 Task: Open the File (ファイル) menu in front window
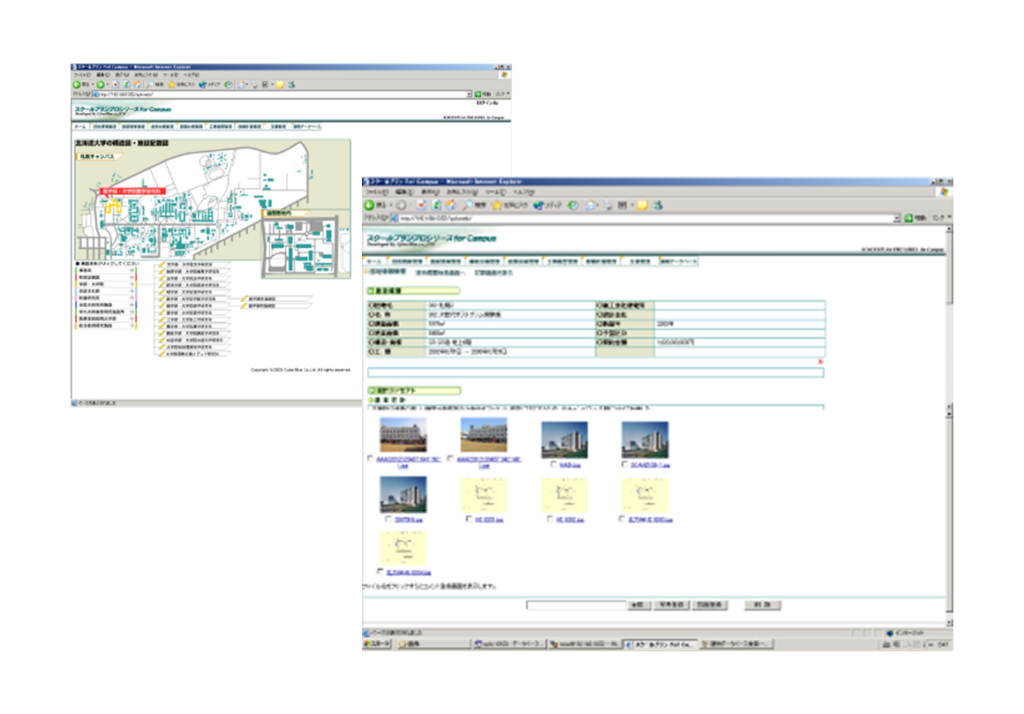377,192
